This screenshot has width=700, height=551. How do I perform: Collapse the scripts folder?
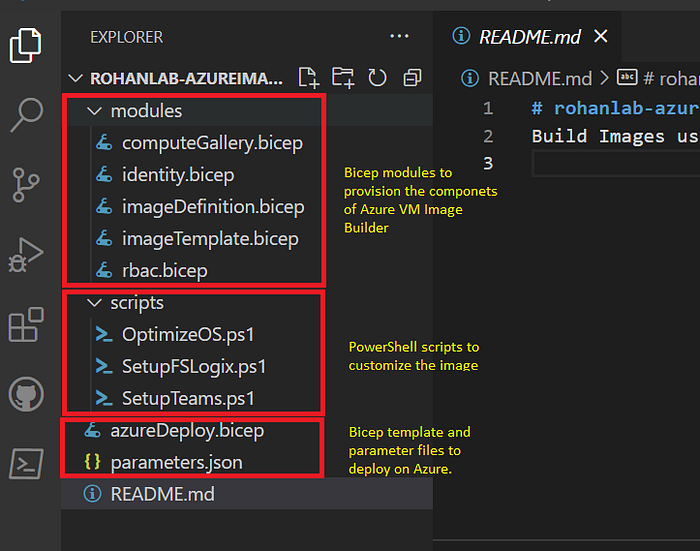click(94, 303)
